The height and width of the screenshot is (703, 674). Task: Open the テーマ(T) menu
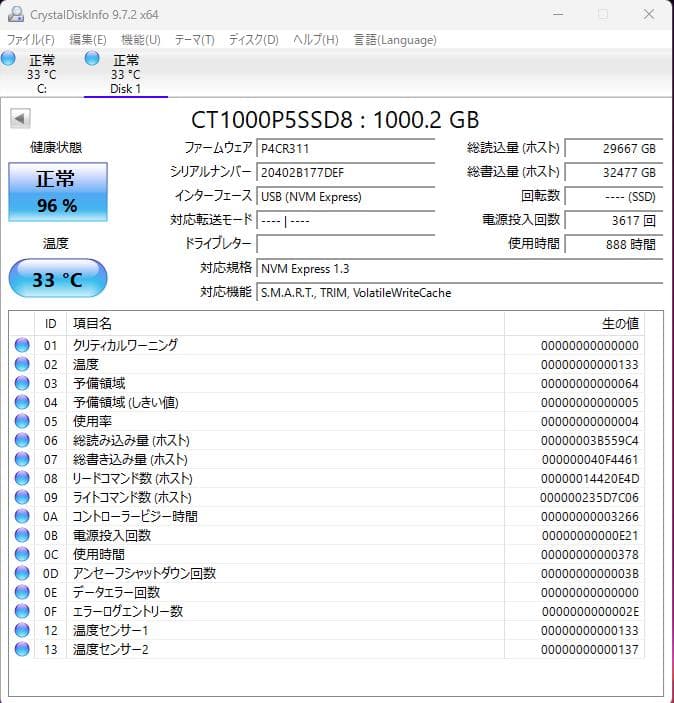click(x=195, y=40)
